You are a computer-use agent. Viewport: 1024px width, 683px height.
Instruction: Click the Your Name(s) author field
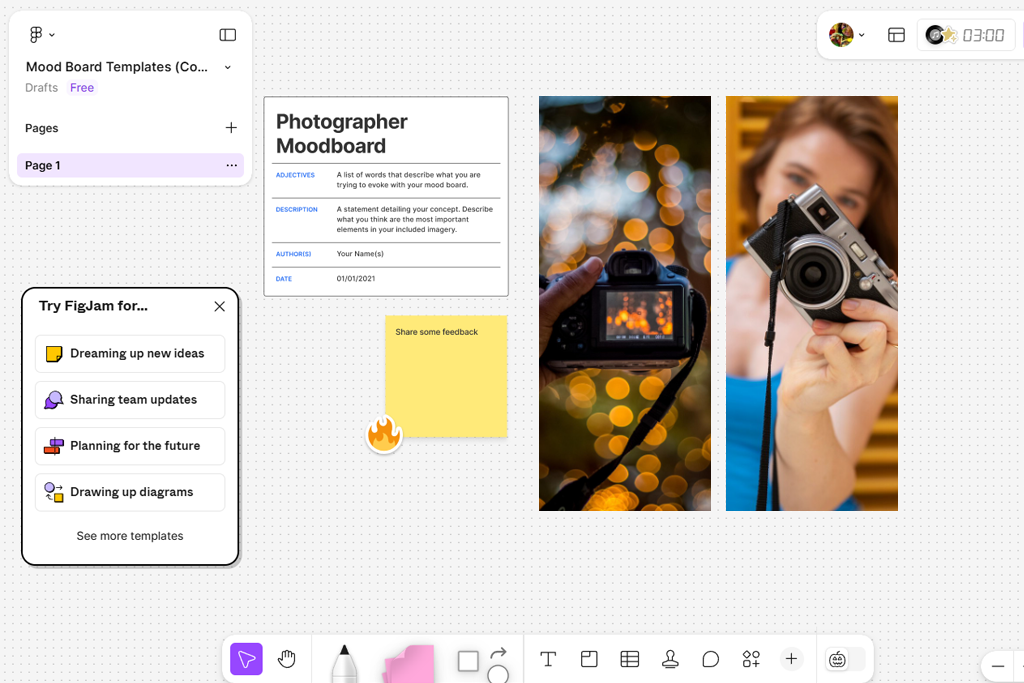[360, 254]
